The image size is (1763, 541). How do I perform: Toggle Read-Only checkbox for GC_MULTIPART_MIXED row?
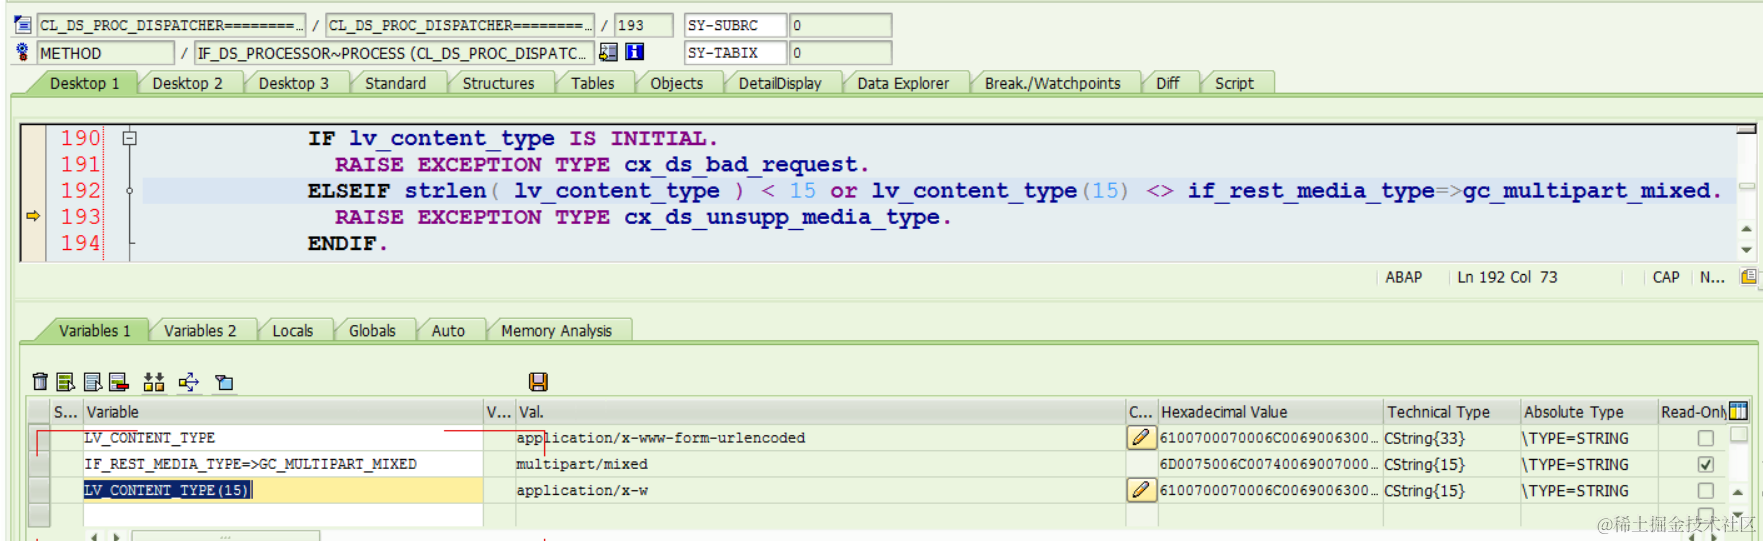(x=1706, y=464)
